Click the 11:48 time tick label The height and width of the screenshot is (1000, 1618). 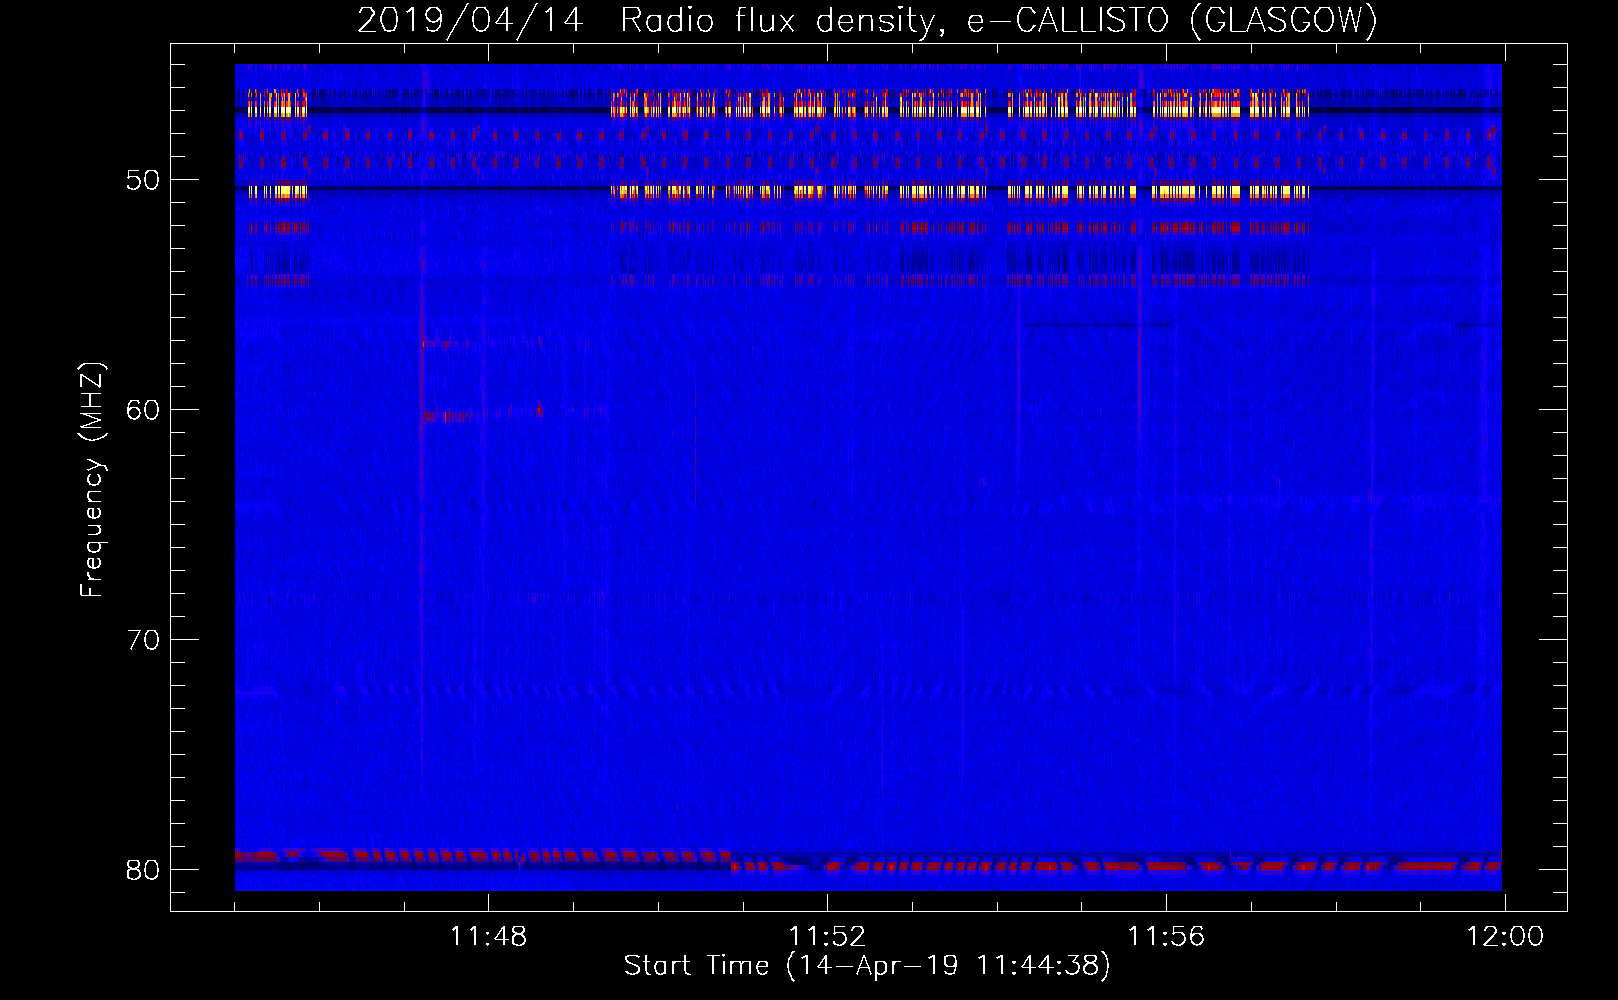[488, 937]
